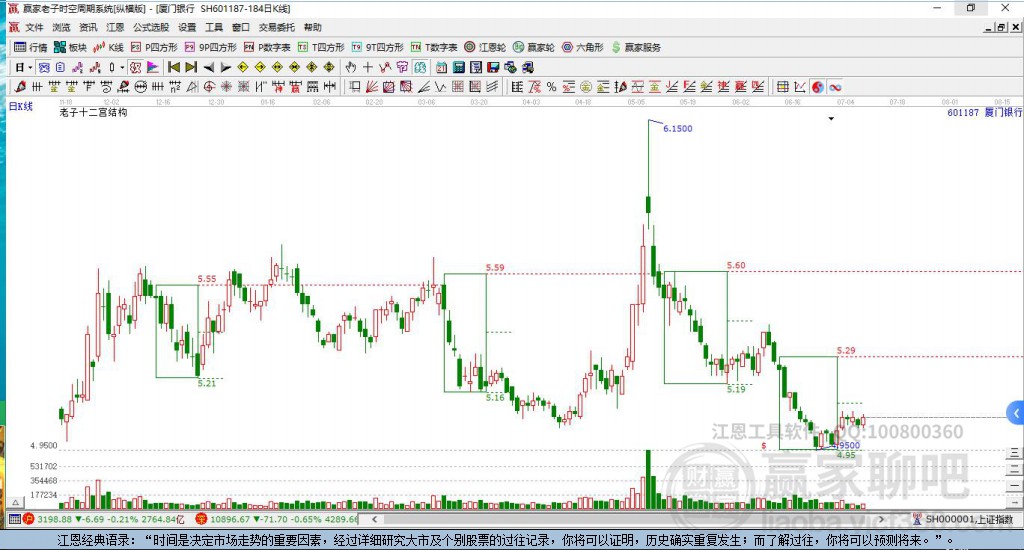Click the blue side-panel arrow at right edge
Screen dimensions: 1024x550
click(x=1016, y=412)
